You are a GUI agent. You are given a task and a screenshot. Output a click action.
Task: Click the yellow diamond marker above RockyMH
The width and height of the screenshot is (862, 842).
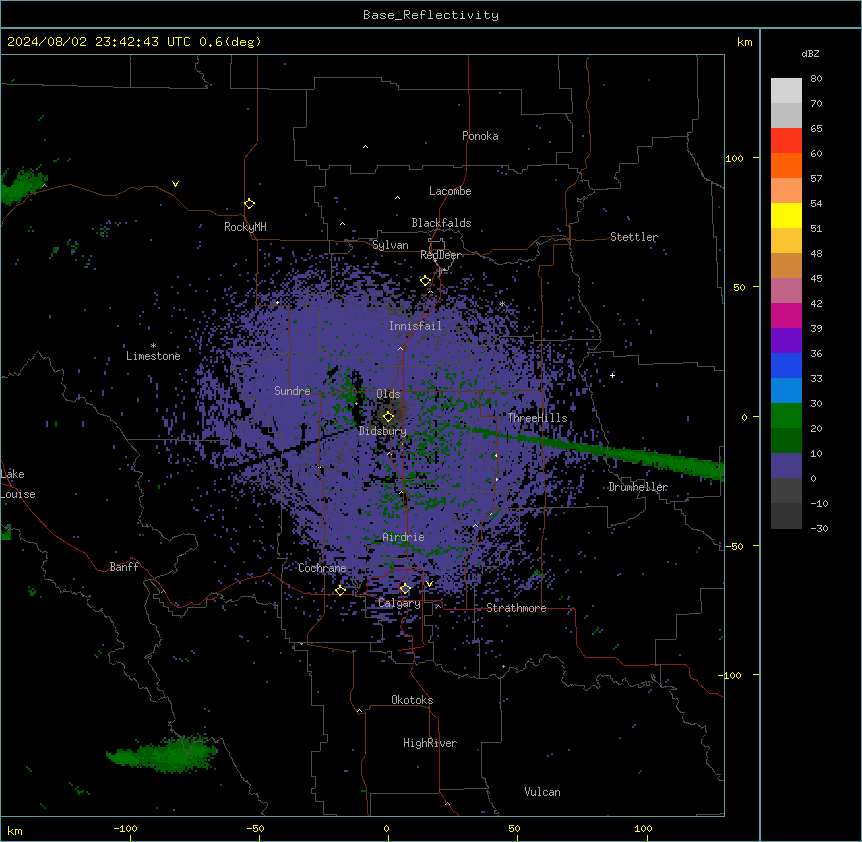click(x=250, y=204)
